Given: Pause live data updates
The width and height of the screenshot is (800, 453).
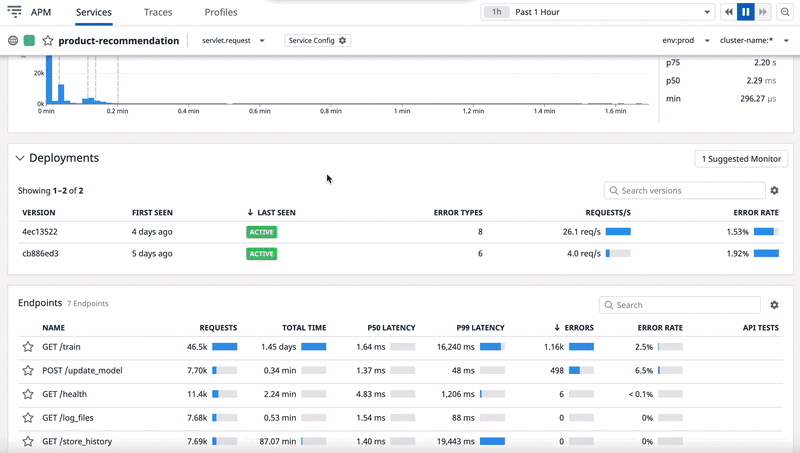Looking at the screenshot, I should click(x=746, y=12).
